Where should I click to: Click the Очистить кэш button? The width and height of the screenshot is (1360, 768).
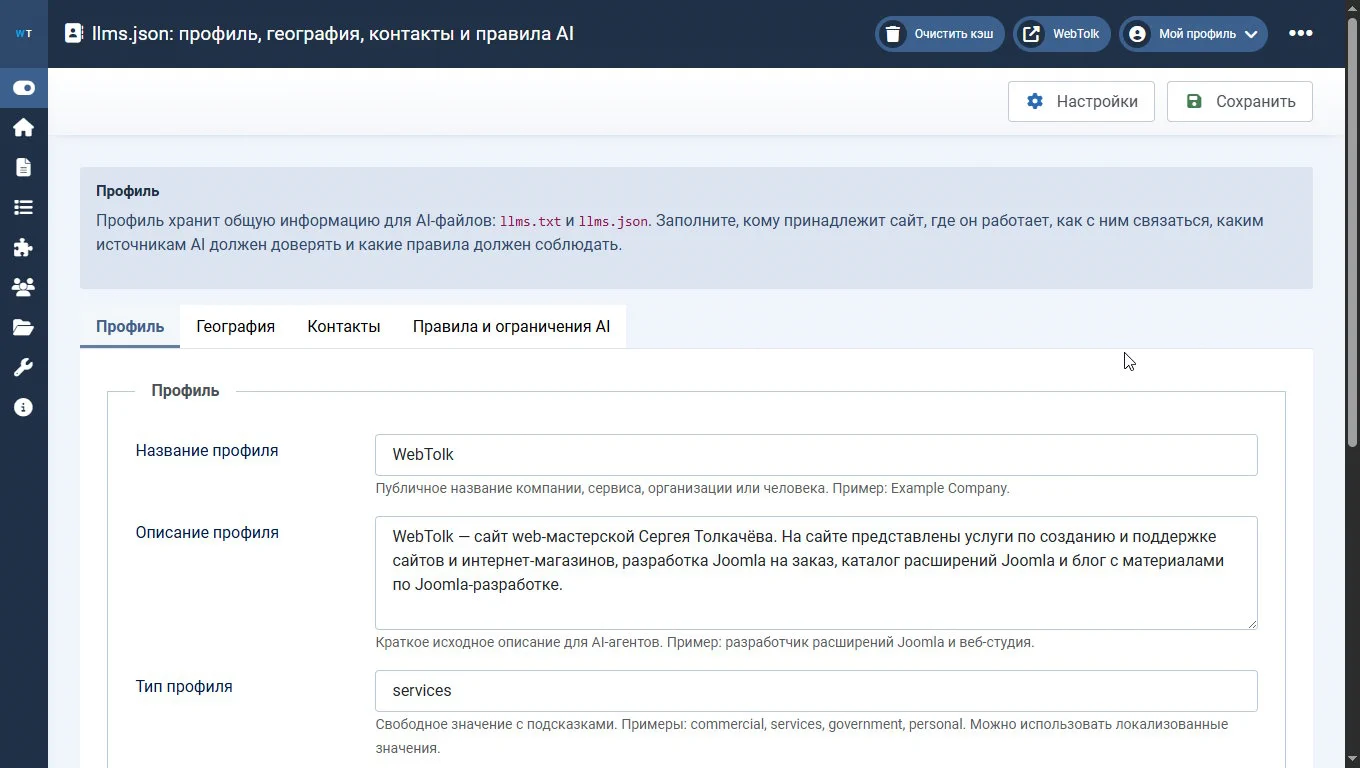pos(940,34)
